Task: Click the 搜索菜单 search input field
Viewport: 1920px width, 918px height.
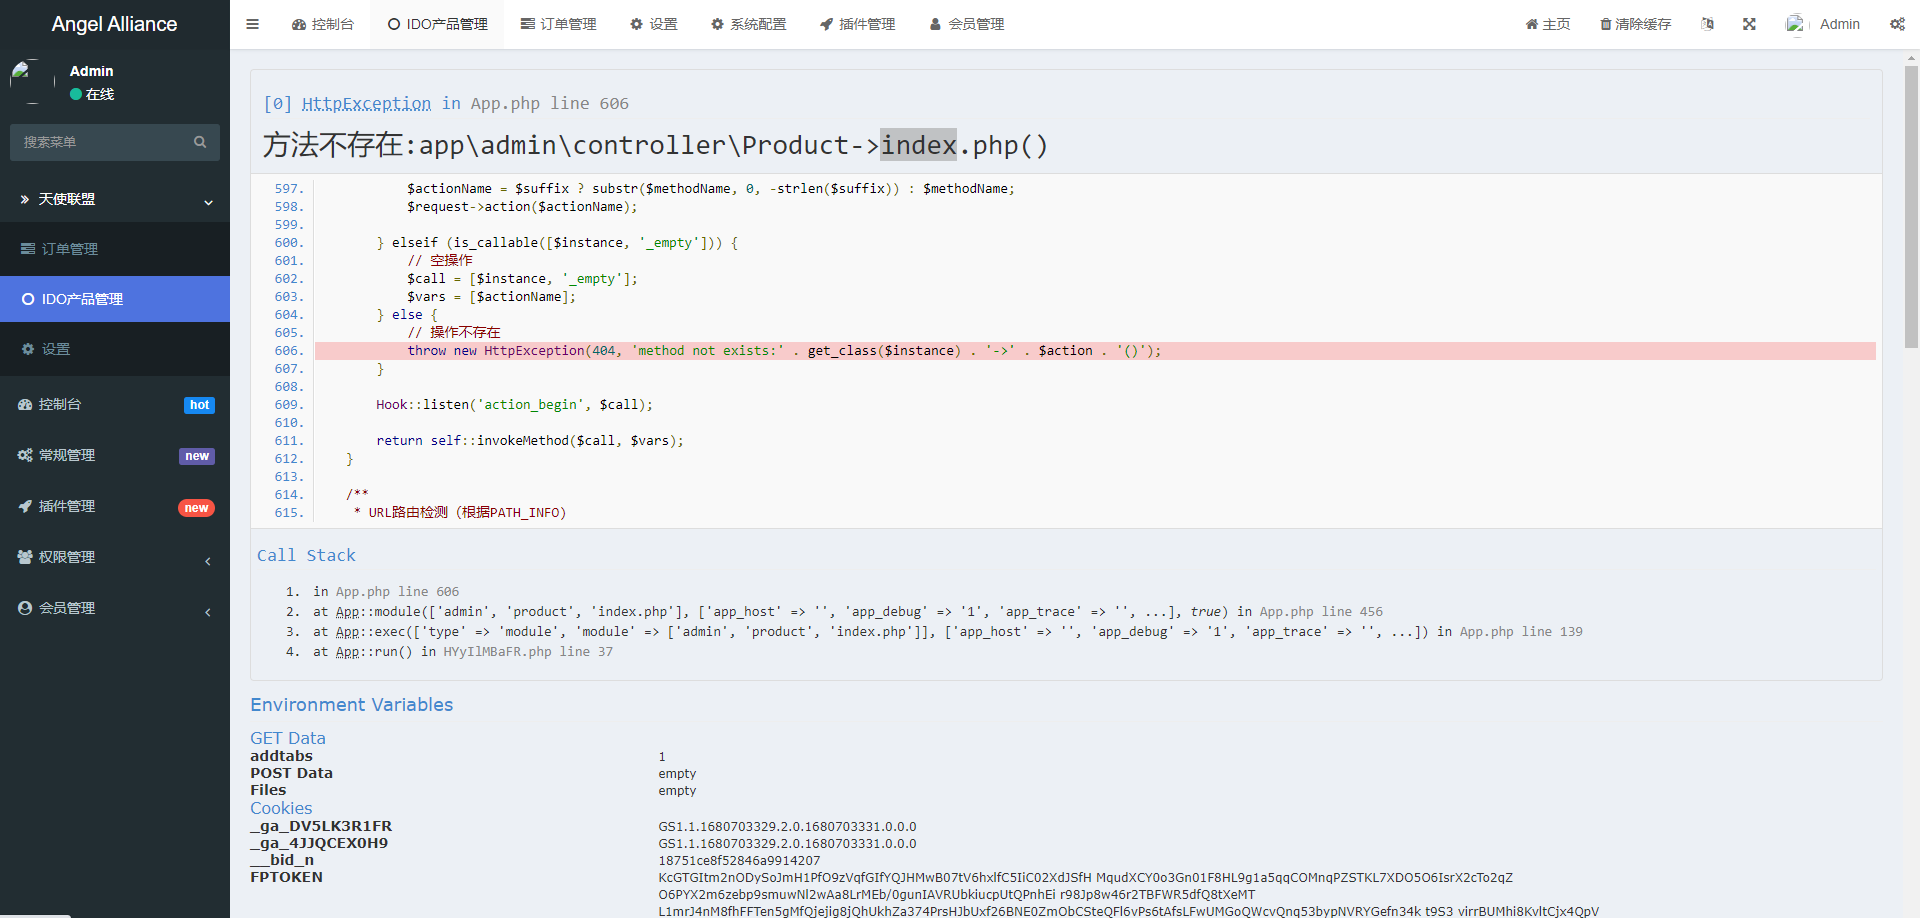Action: pos(100,142)
